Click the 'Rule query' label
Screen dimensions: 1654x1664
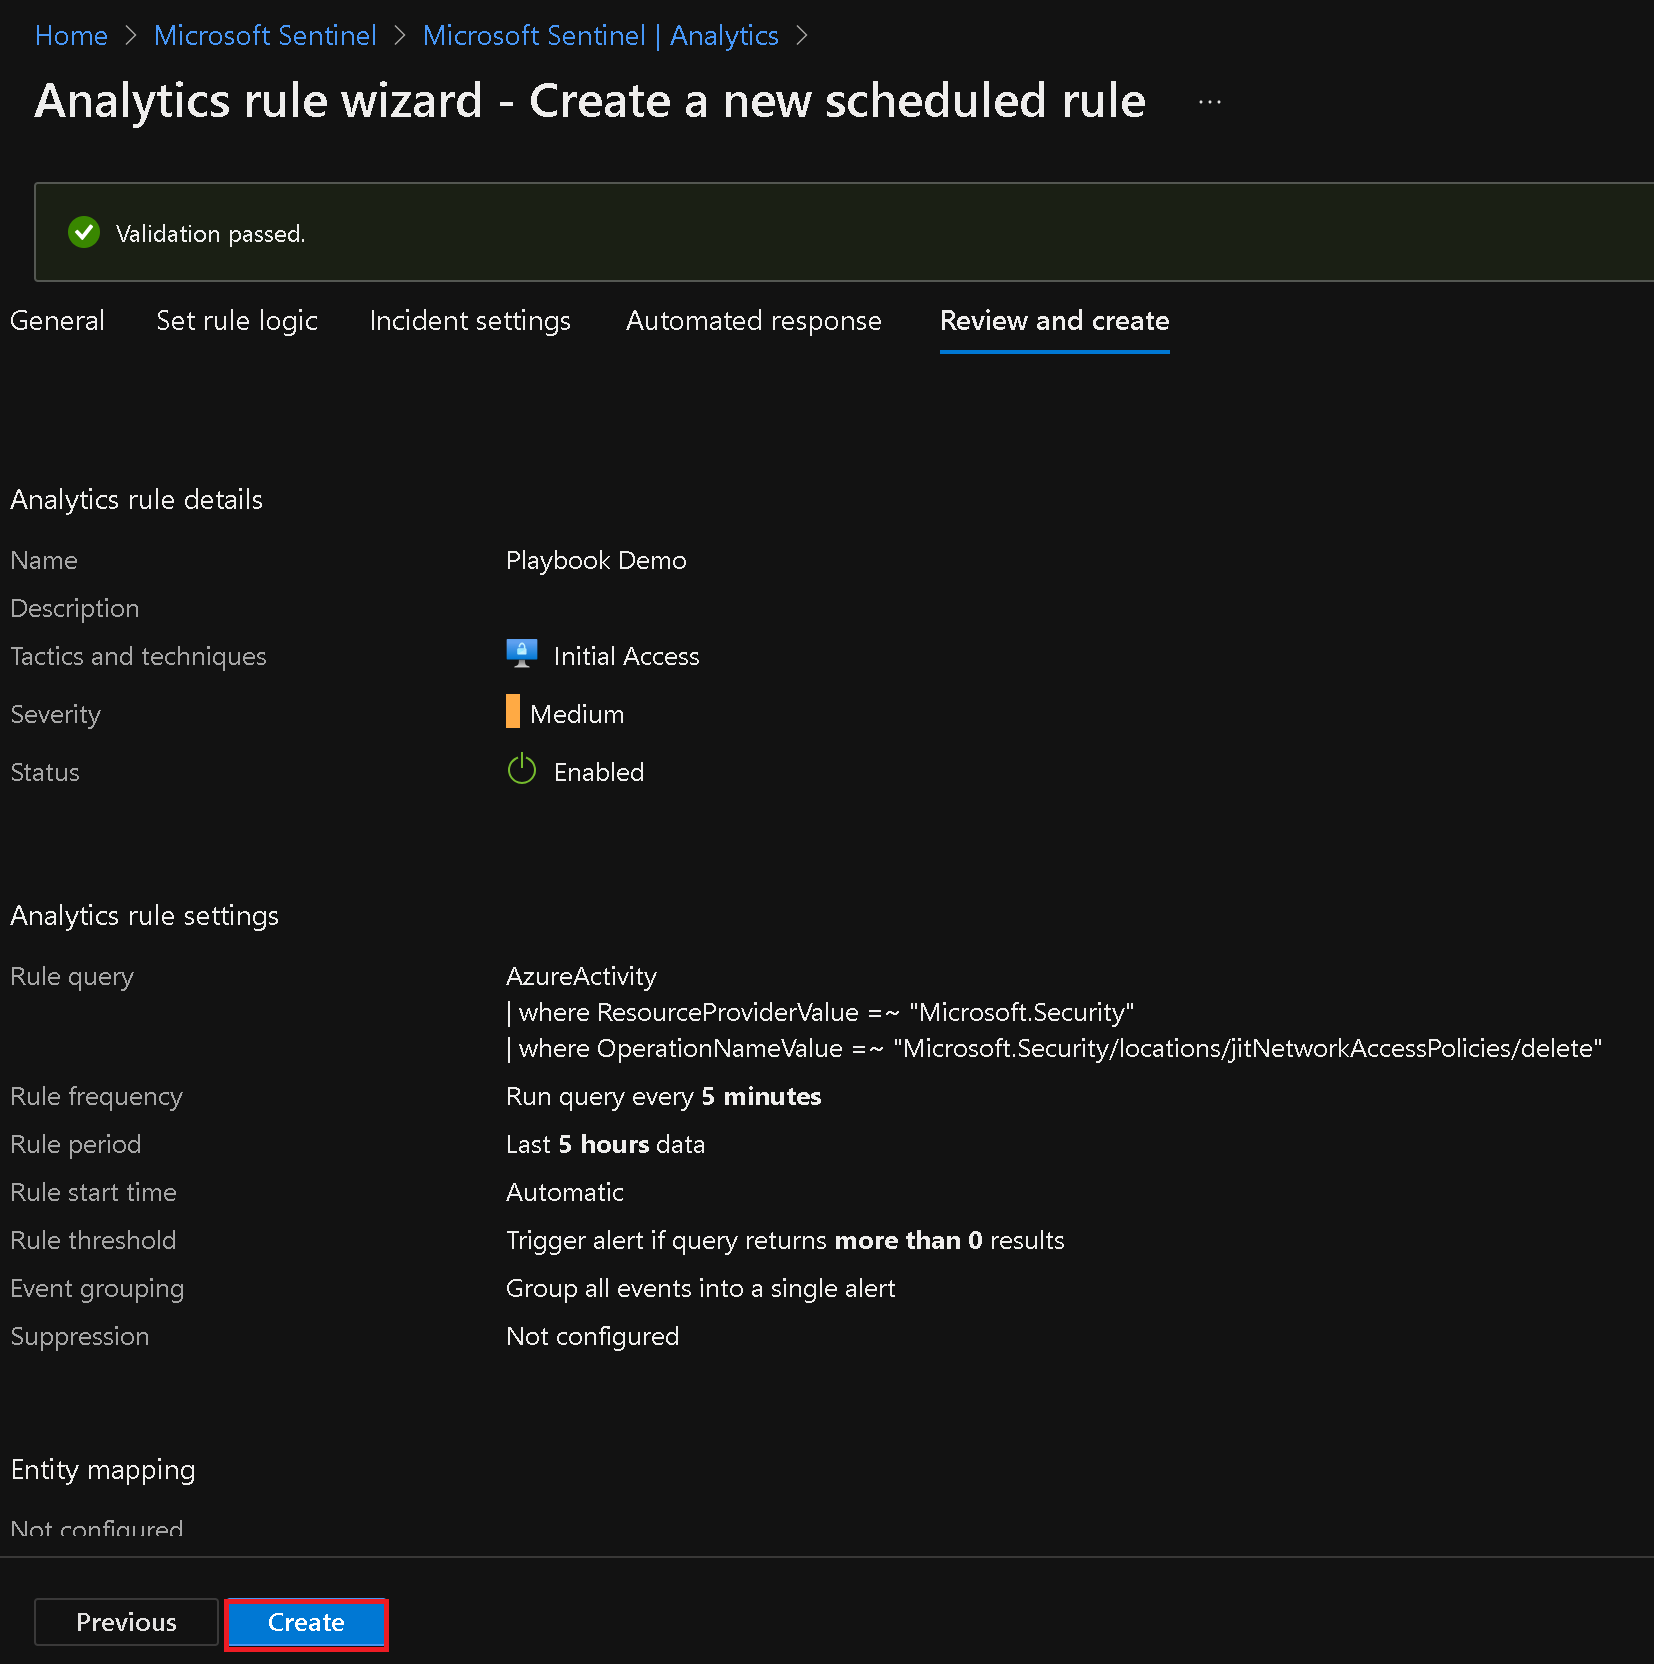point(72,976)
